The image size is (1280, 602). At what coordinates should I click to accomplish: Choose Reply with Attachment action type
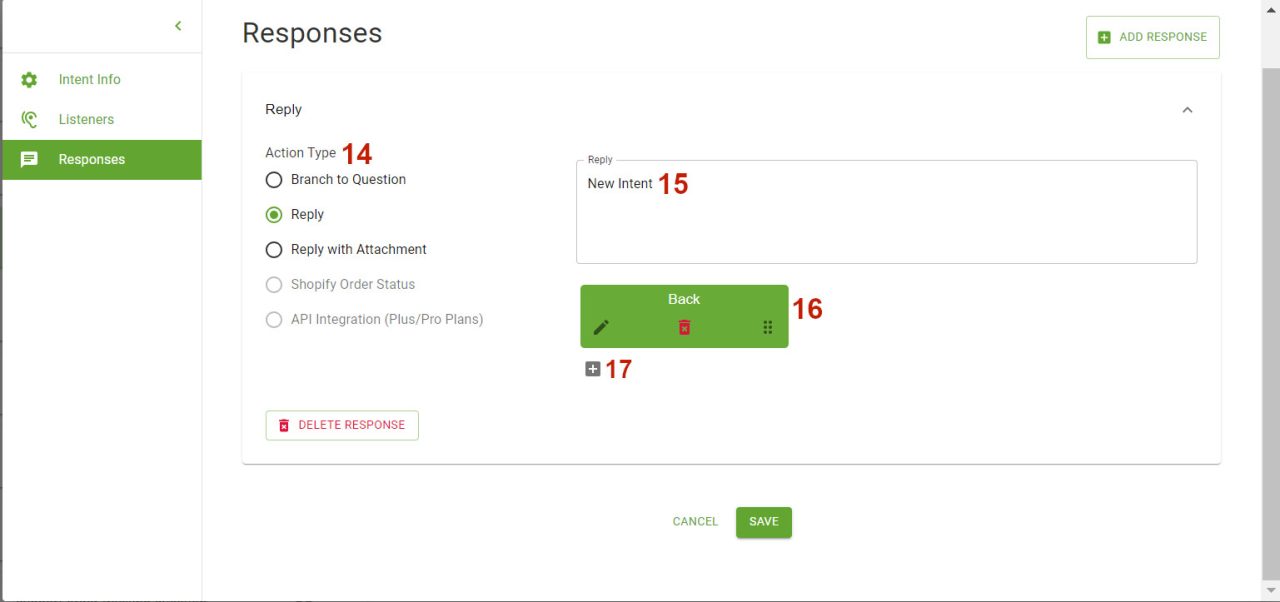pos(274,250)
